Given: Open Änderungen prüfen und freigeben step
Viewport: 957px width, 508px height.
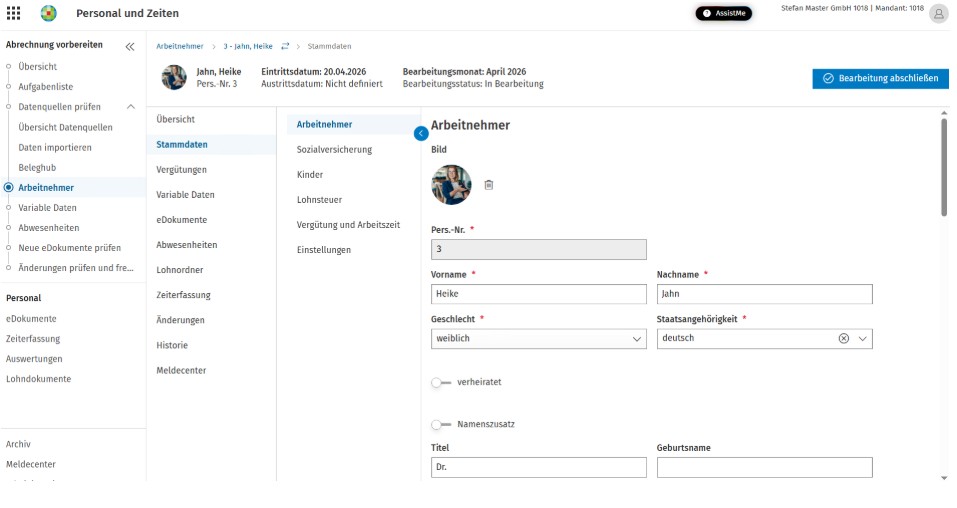Looking at the screenshot, I should pos(76,268).
